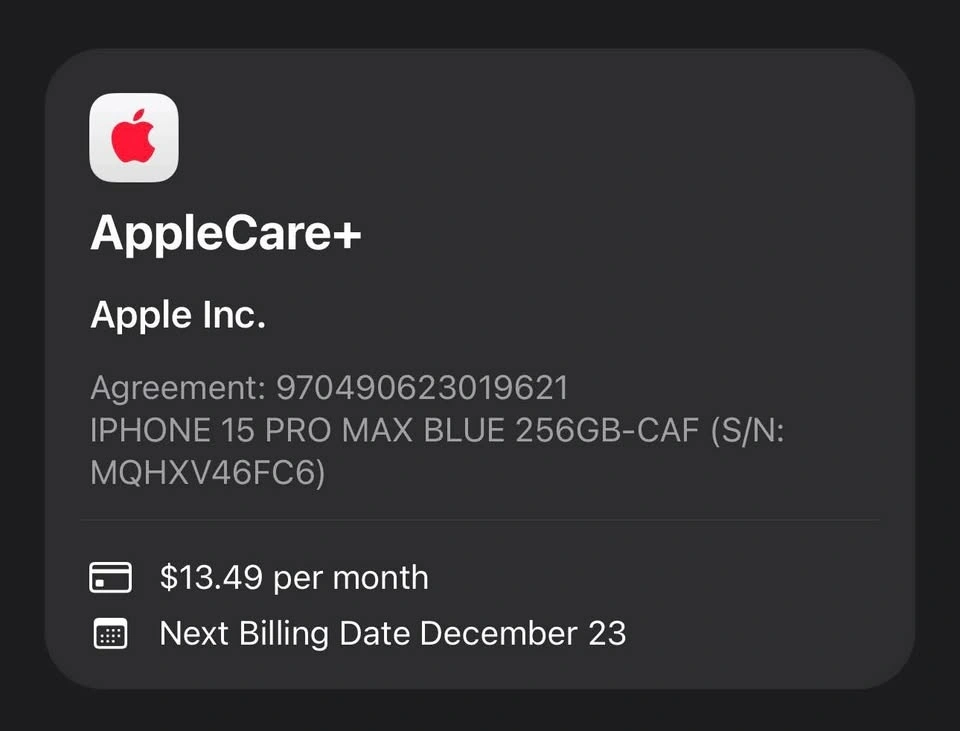Tap the "(S/N:" serial label

(746, 430)
